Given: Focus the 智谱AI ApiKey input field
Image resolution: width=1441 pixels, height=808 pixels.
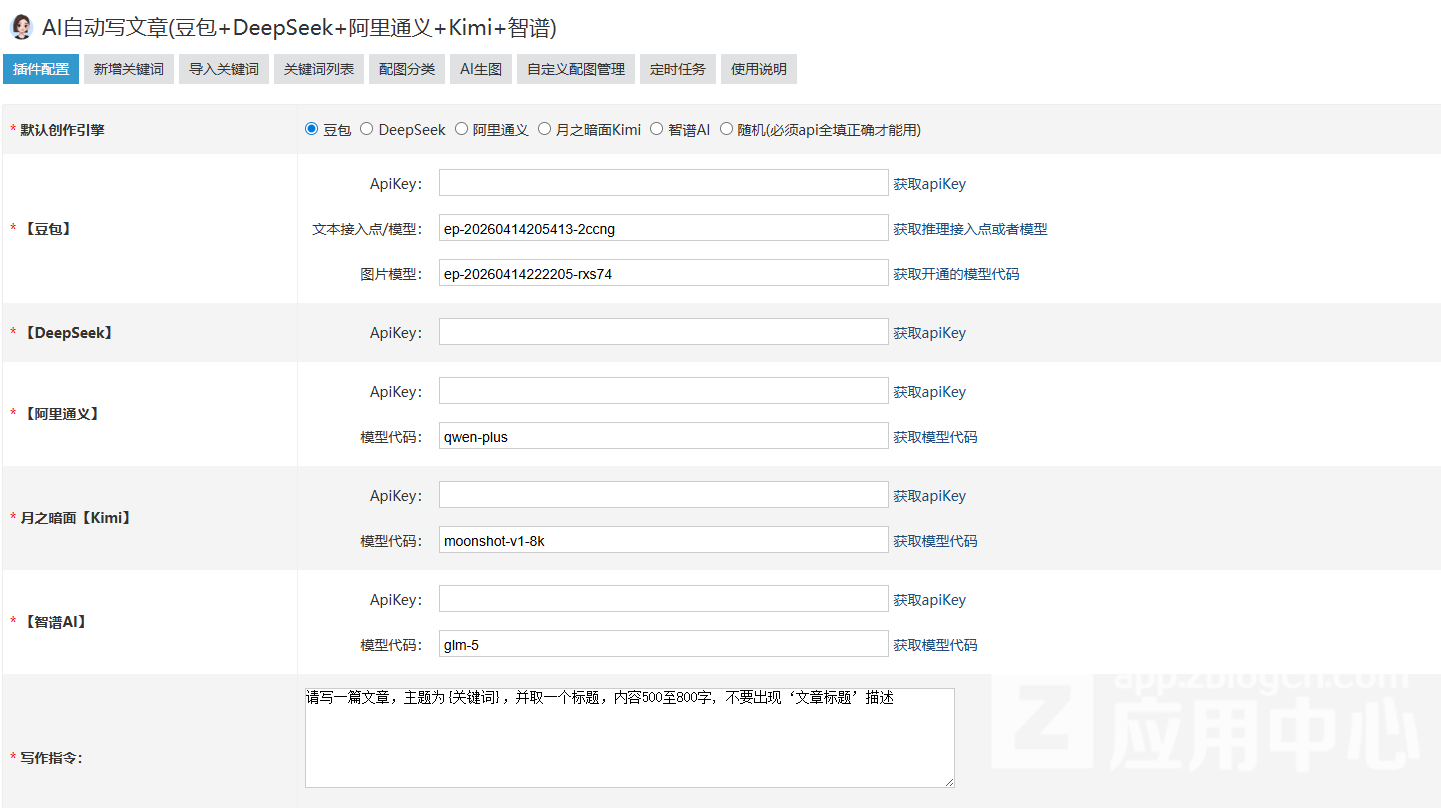Looking at the screenshot, I should point(664,599).
